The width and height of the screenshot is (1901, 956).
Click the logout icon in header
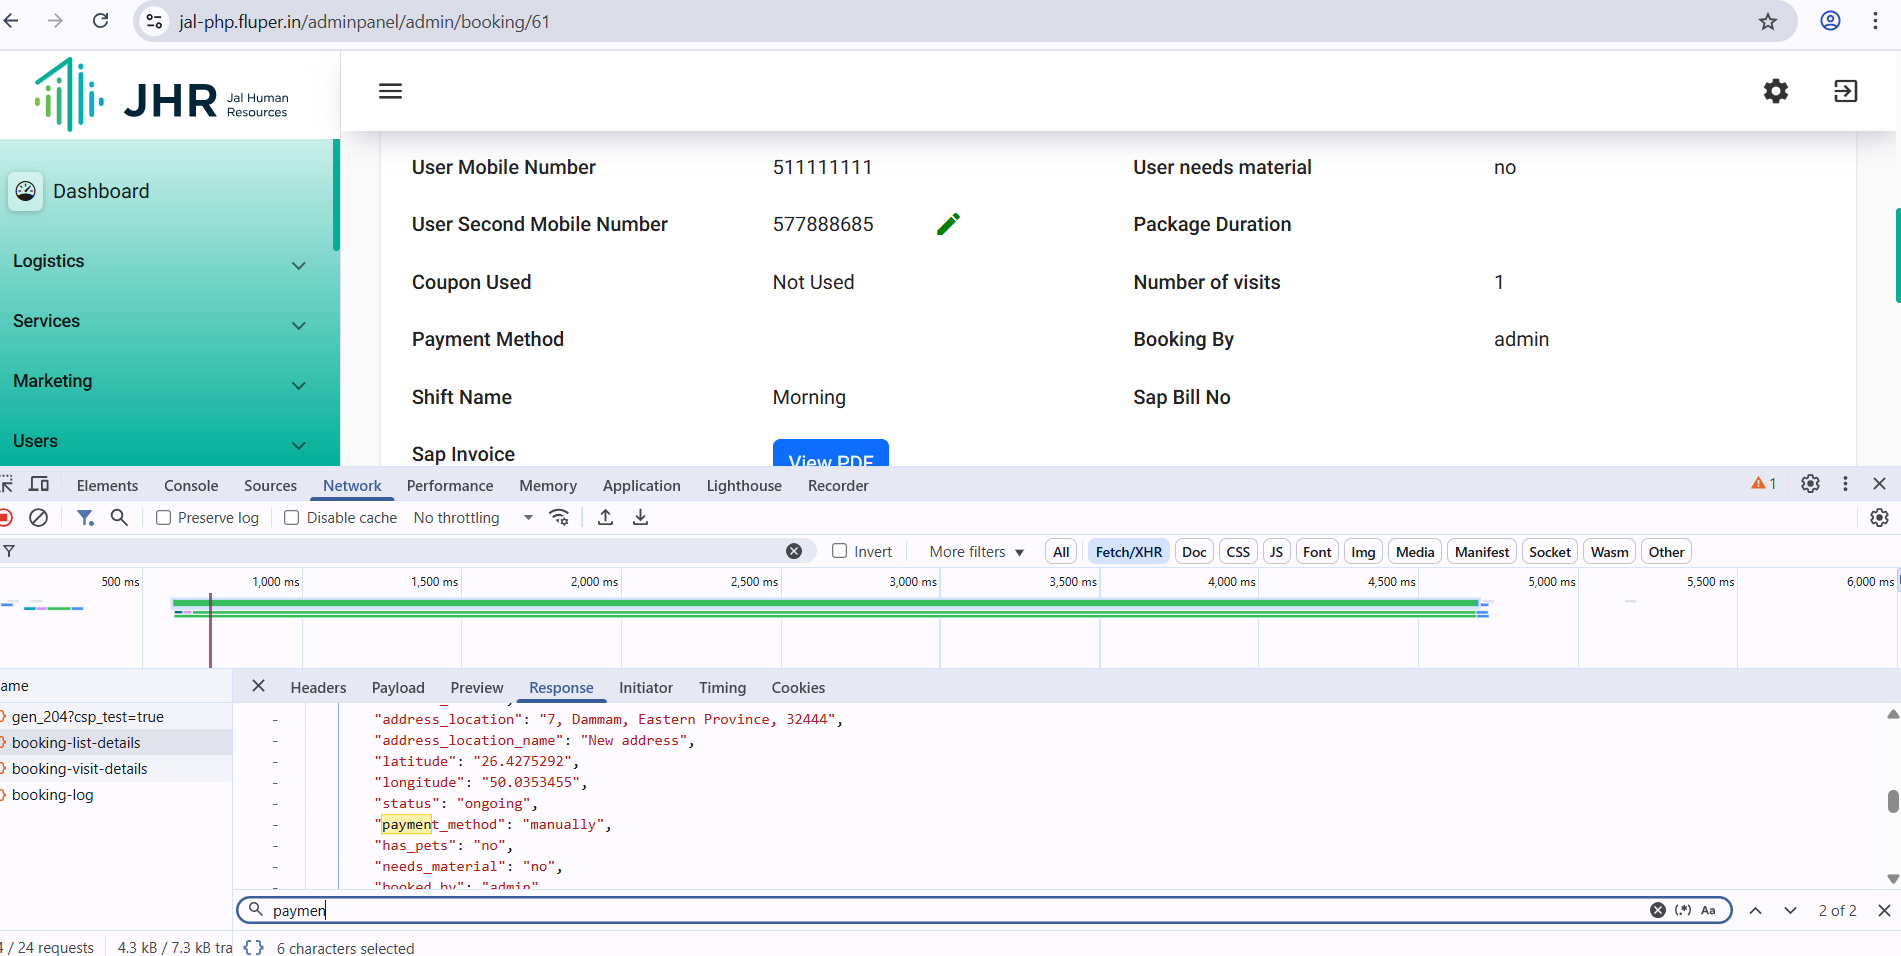pos(1845,91)
